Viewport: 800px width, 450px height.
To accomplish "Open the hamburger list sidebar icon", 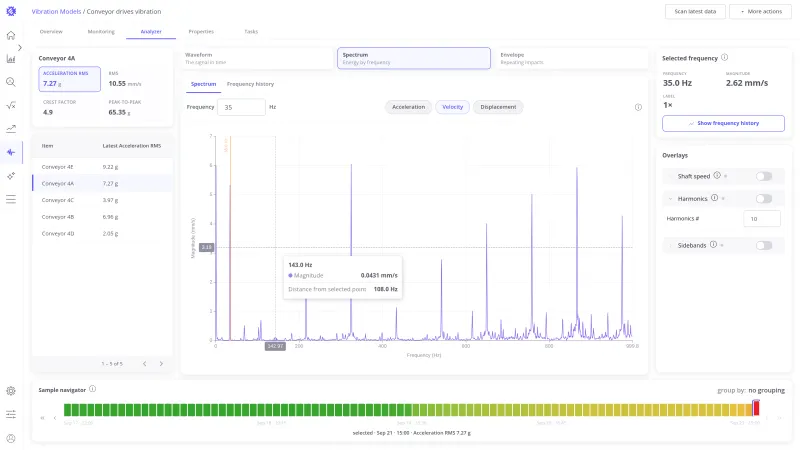I will (11, 199).
